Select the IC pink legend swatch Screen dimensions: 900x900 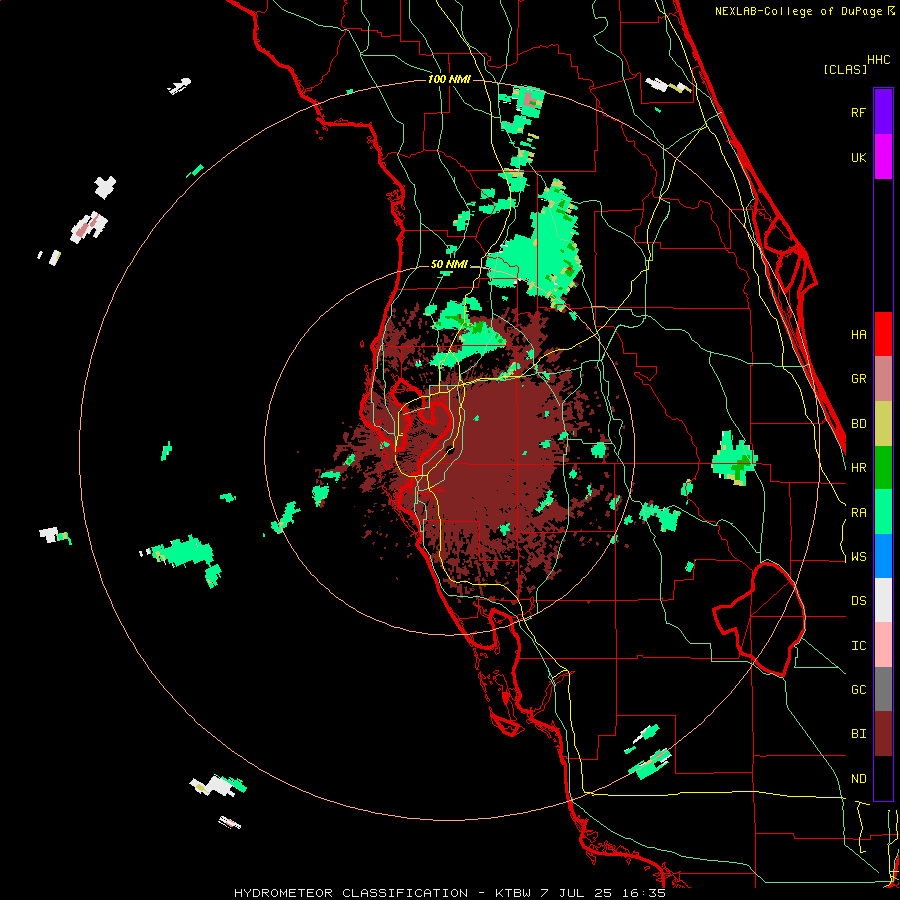(x=883, y=645)
